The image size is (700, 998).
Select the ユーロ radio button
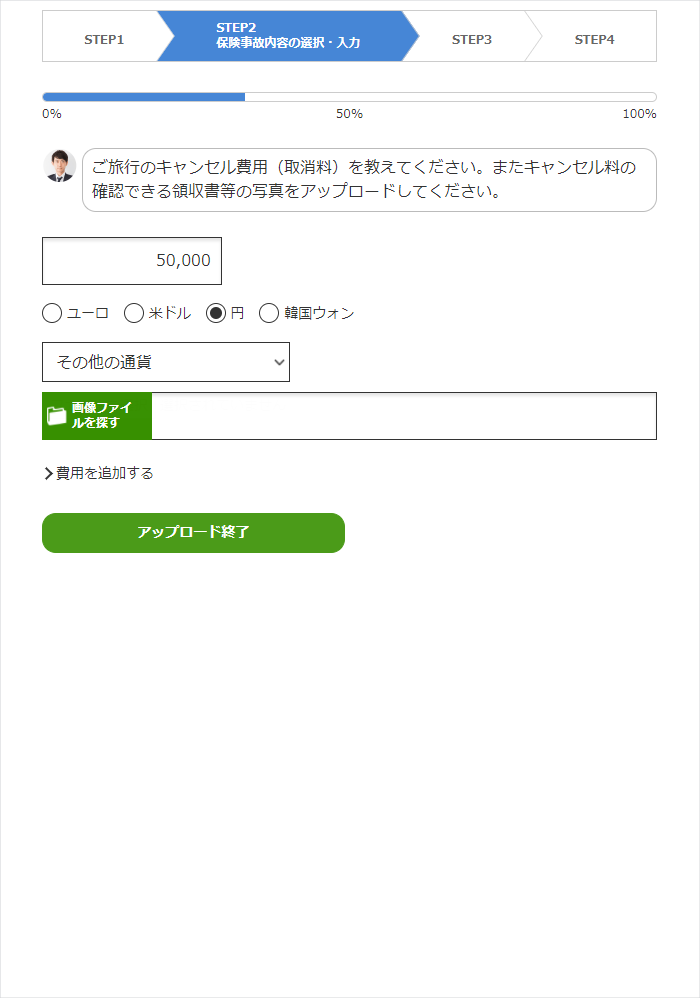coord(52,313)
